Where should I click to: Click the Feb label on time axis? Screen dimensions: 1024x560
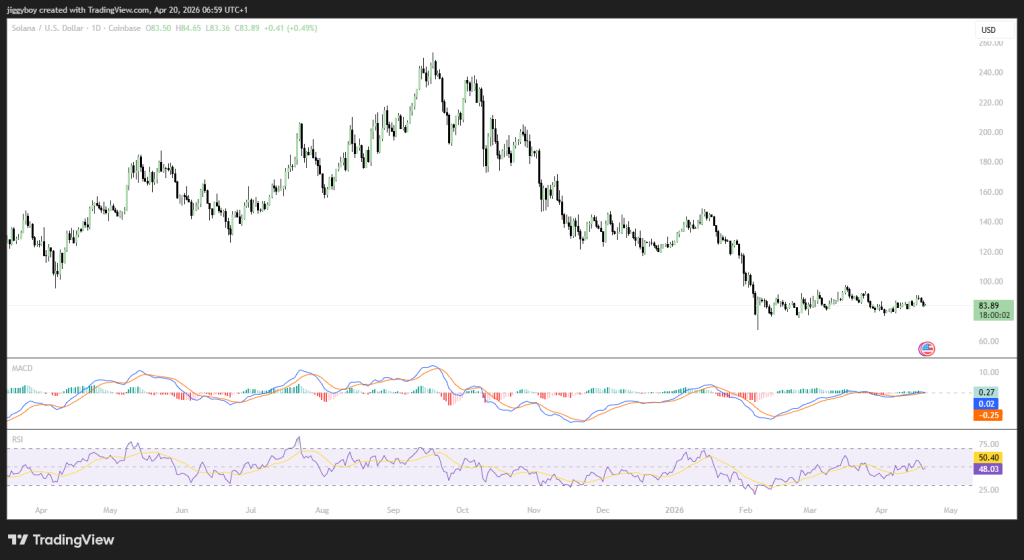(745, 510)
